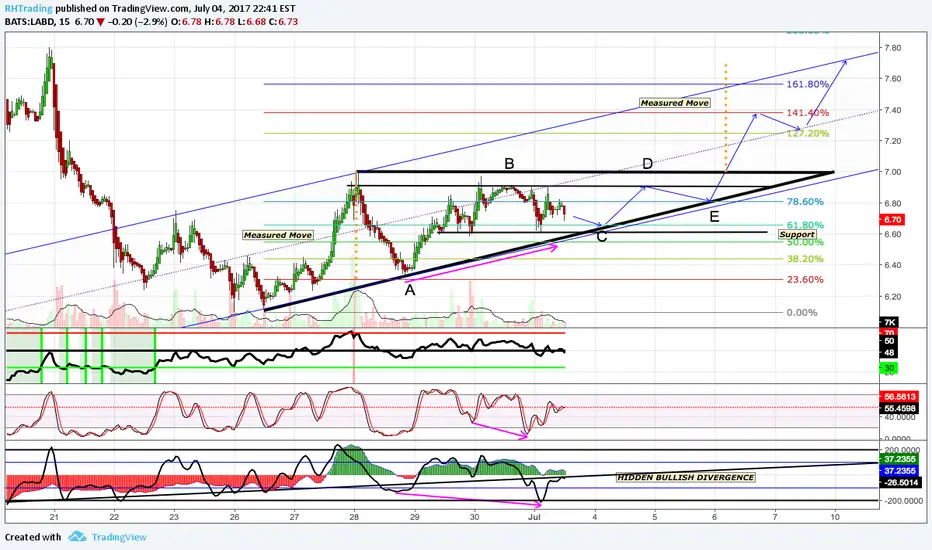Click the blue 37.2355 indicator value tag

(899, 471)
